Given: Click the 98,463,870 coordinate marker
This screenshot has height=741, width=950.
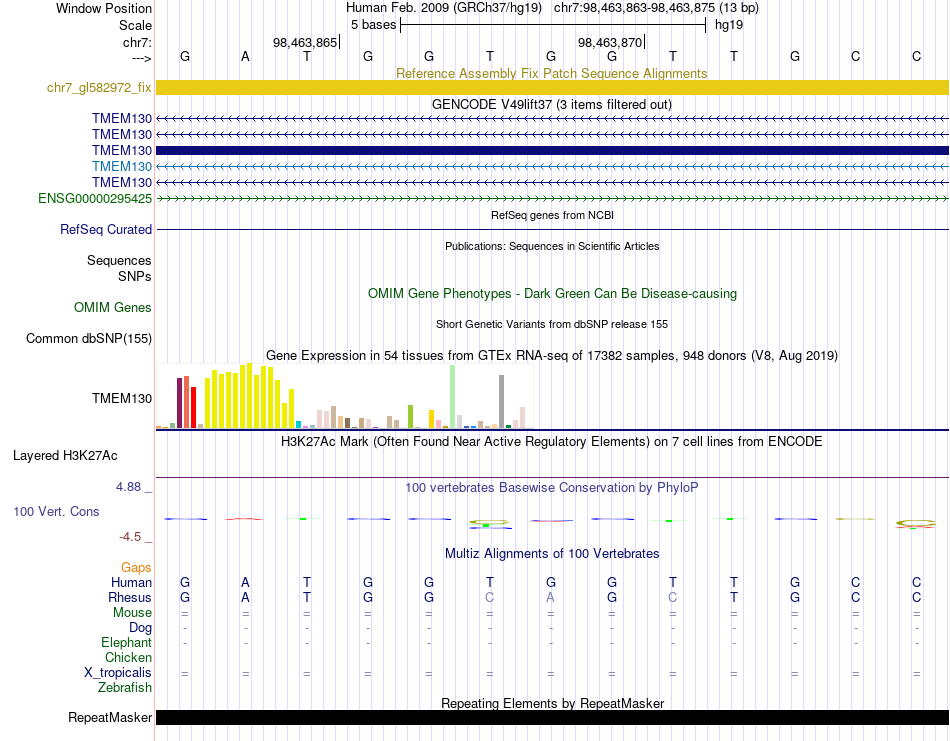Looking at the screenshot, I should click(610, 42).
